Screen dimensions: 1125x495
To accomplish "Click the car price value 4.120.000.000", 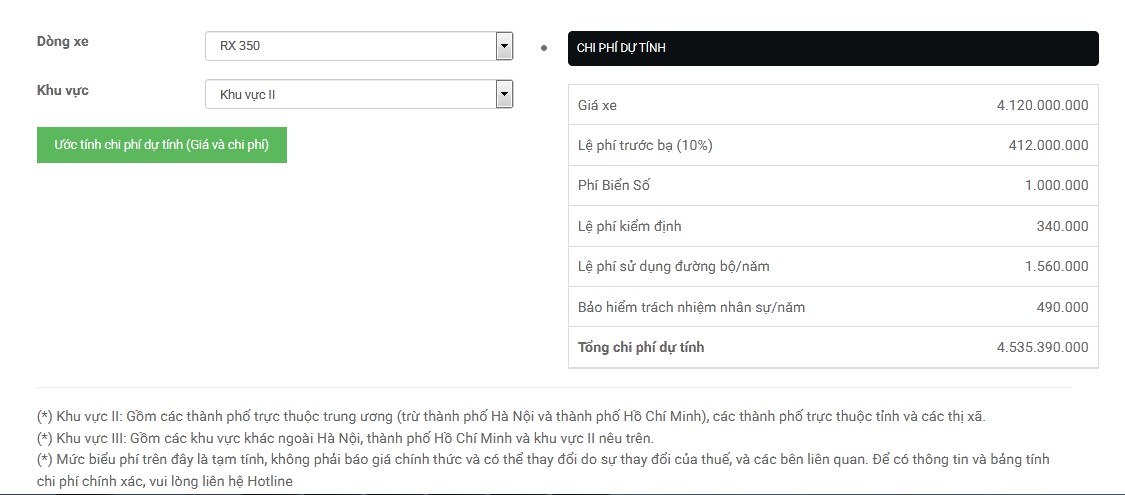I will coord(1042,105).
